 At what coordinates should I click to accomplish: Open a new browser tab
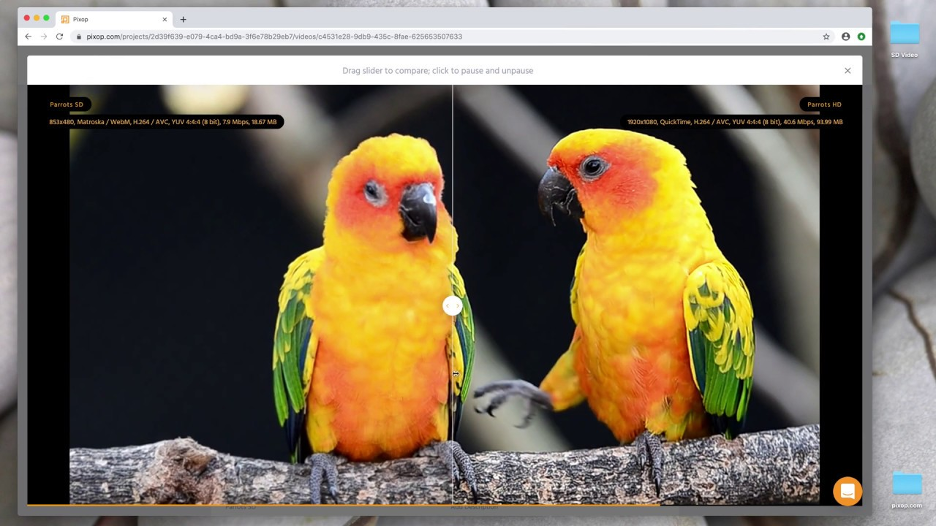(x=183, y=19)
